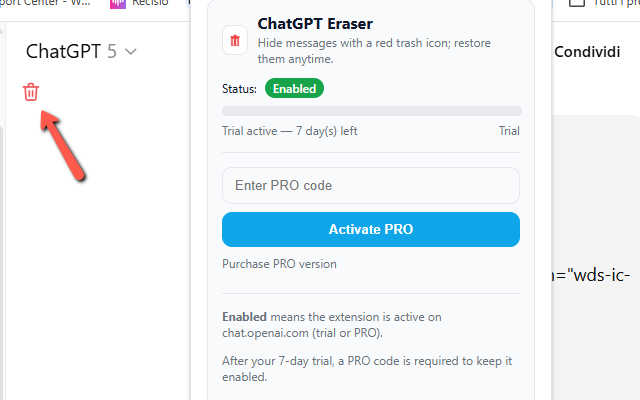Click the Condividi share button
Image resolution: width=640 pixels, height=400 pixels.
[594, 51]
